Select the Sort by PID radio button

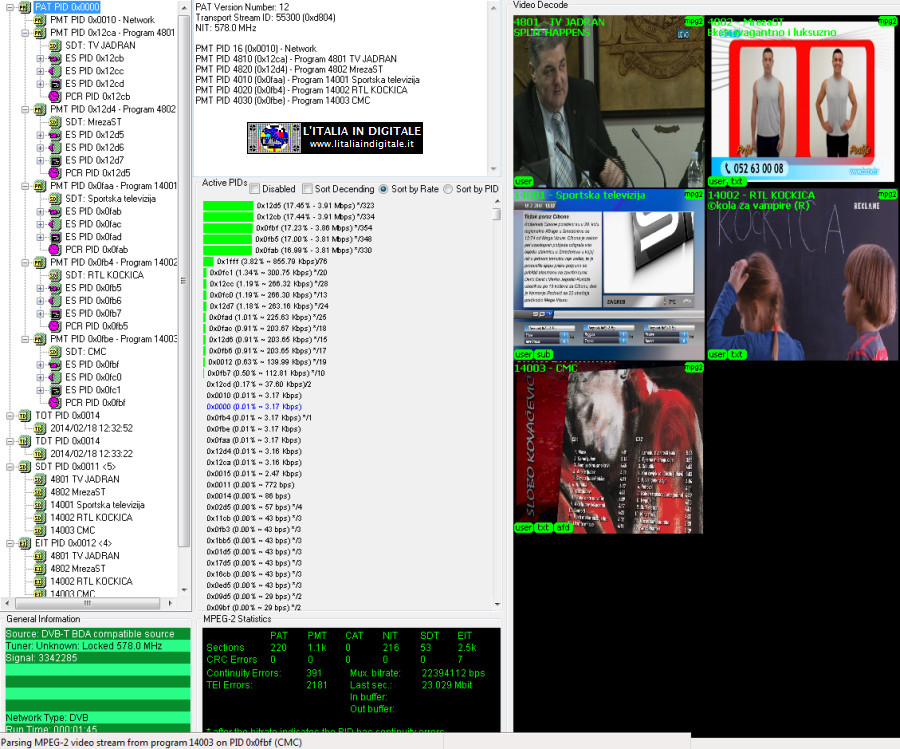pos(448,189)
